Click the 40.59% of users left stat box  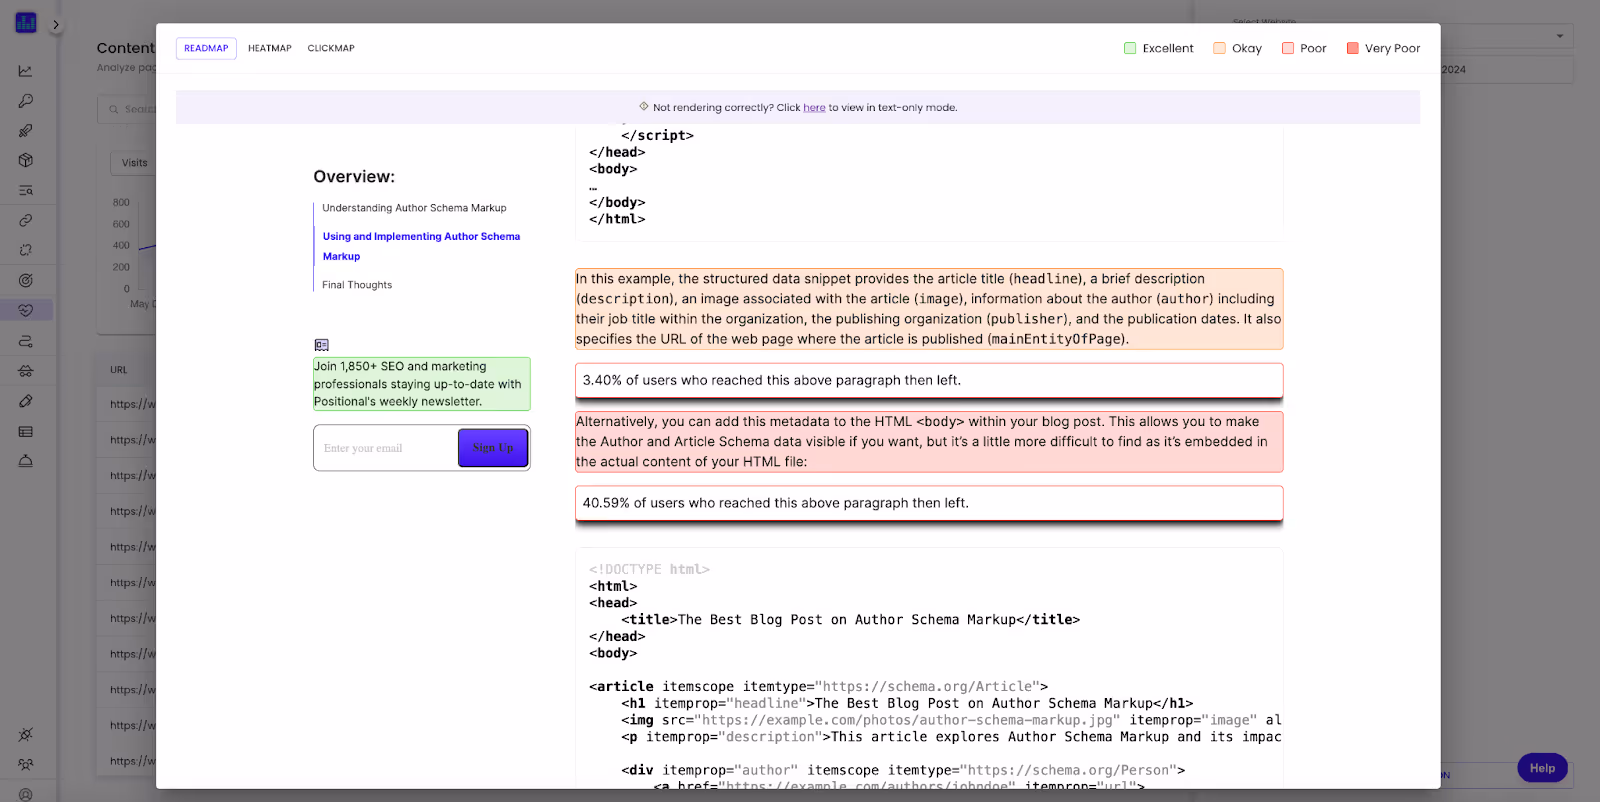click(x=929, y=504)
